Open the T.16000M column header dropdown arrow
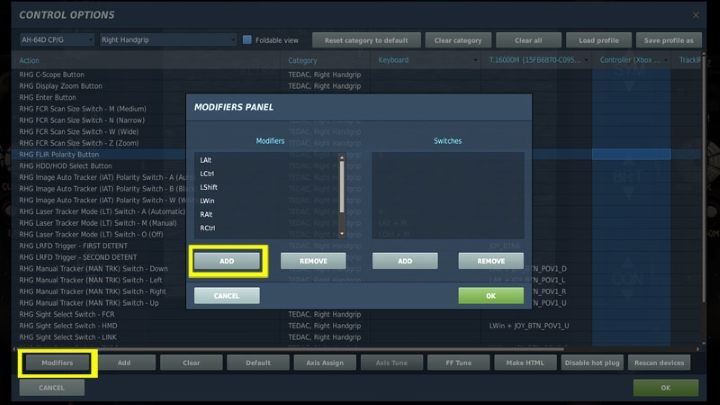Screen dimensions: 720x405 tap(586, 60)
